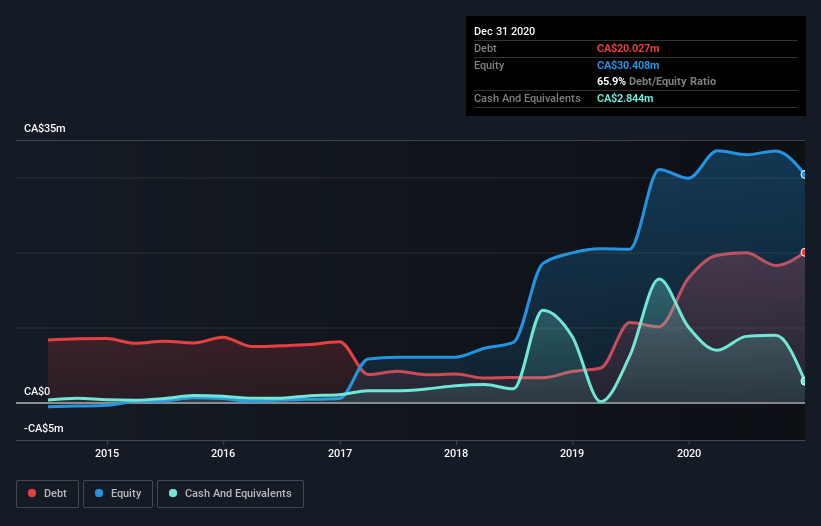
Task: Click the 65.9% Debt/Equity Ratio text
Action: (657, 81)
